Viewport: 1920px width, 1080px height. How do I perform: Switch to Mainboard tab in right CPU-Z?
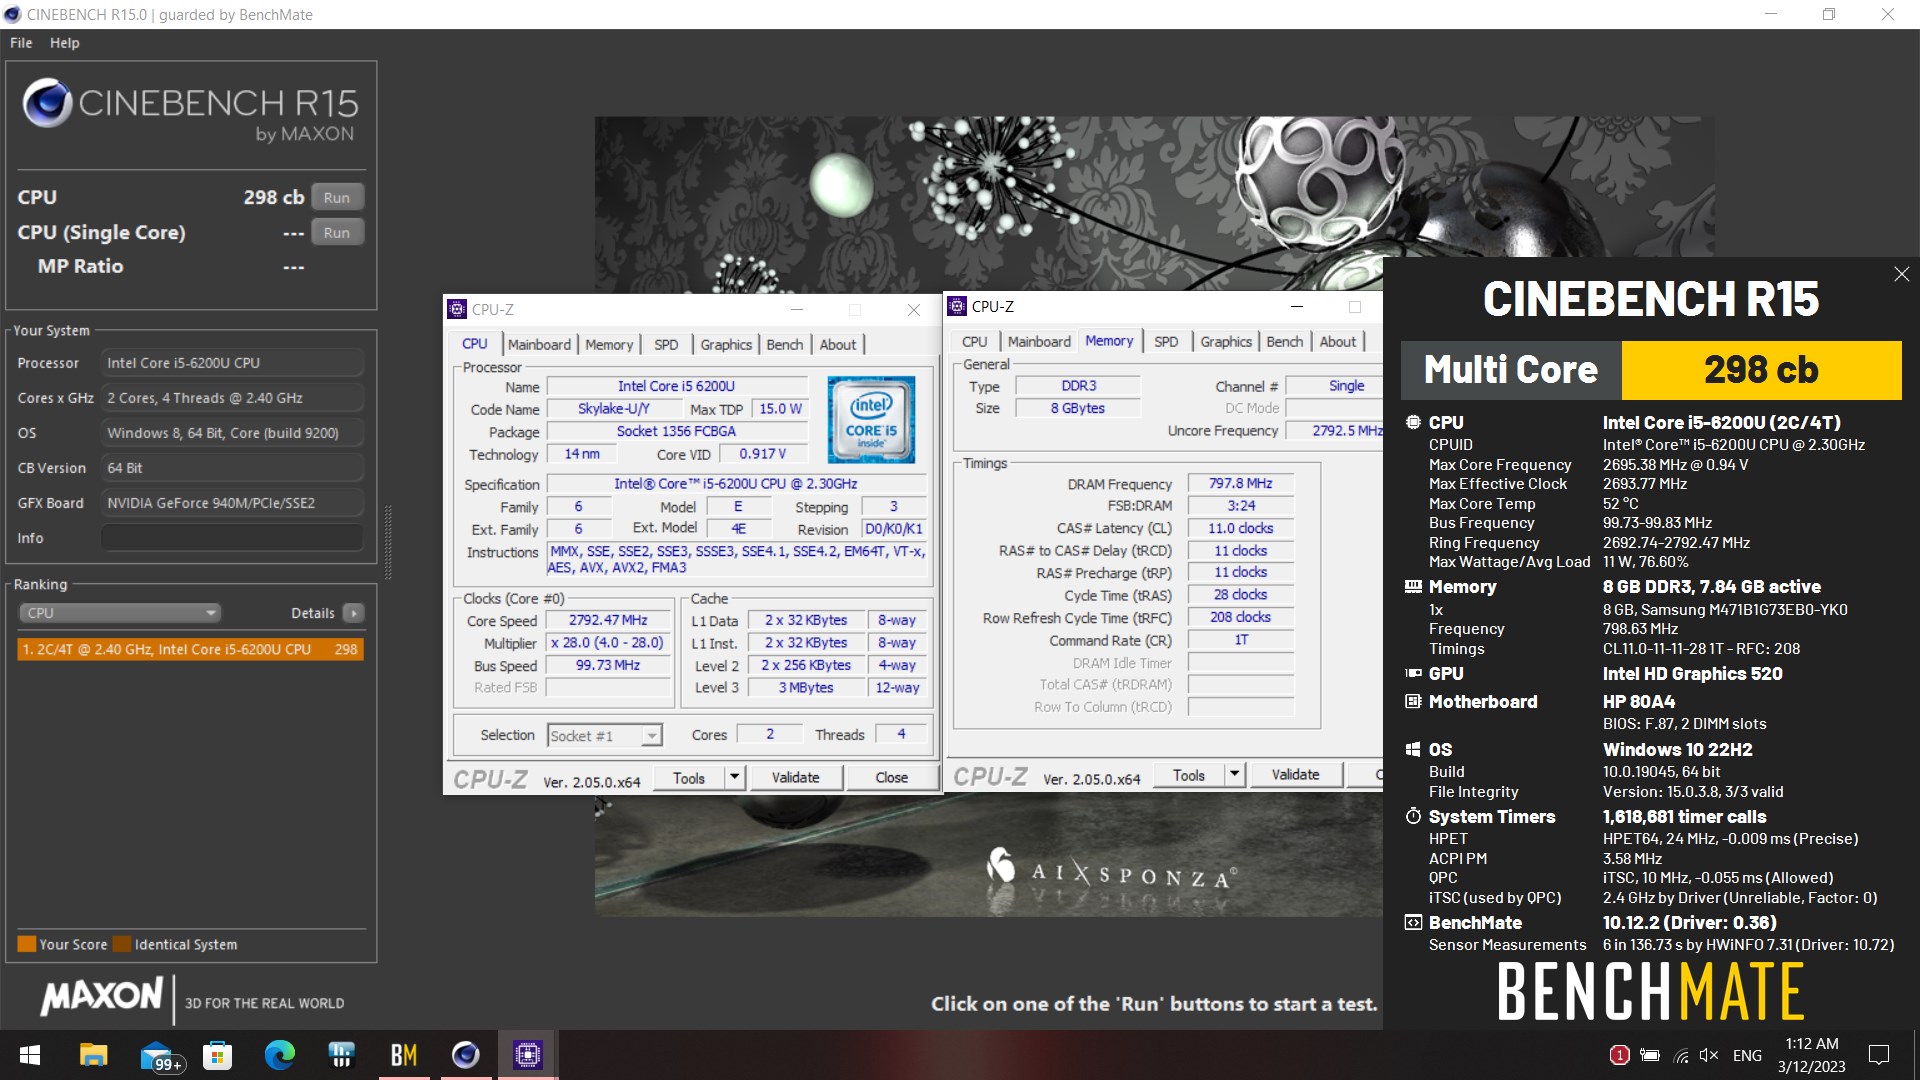[x=1039, y=341]
